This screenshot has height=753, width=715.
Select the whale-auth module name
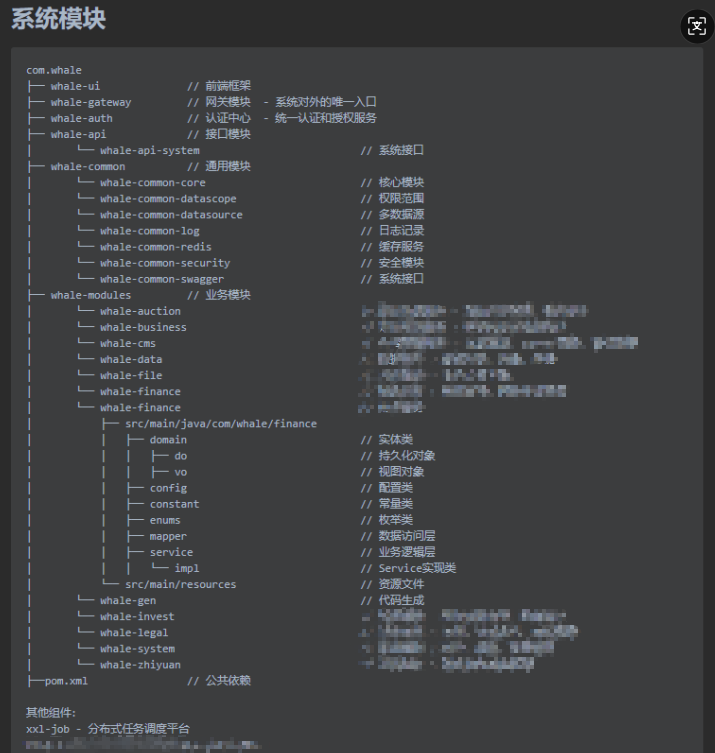82,118
